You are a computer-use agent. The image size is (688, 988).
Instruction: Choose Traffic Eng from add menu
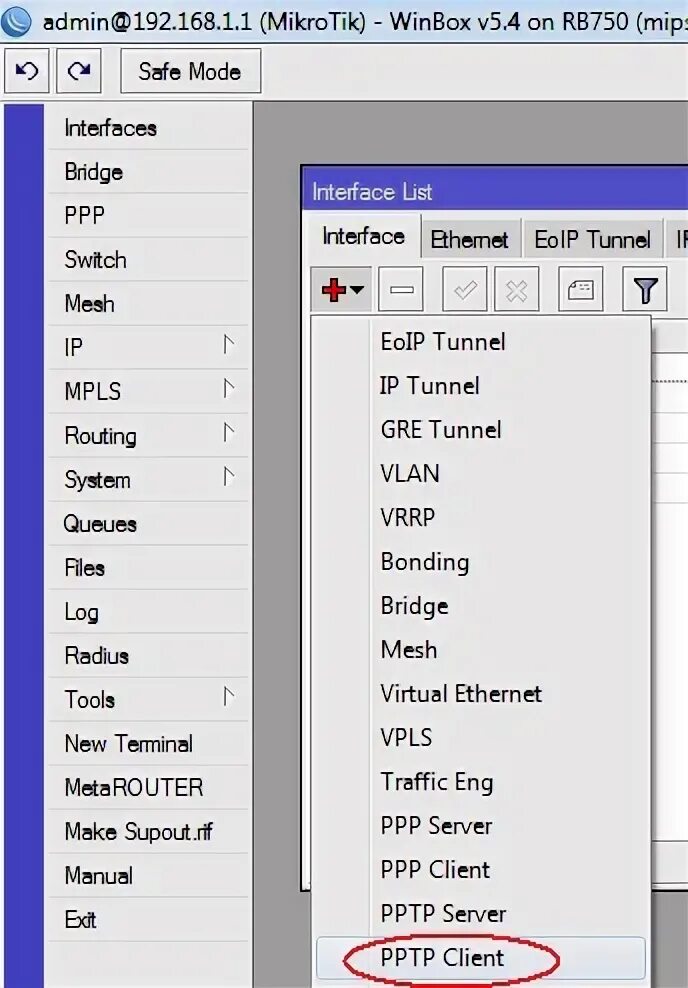pyautogui.click(x=480, y=782)
